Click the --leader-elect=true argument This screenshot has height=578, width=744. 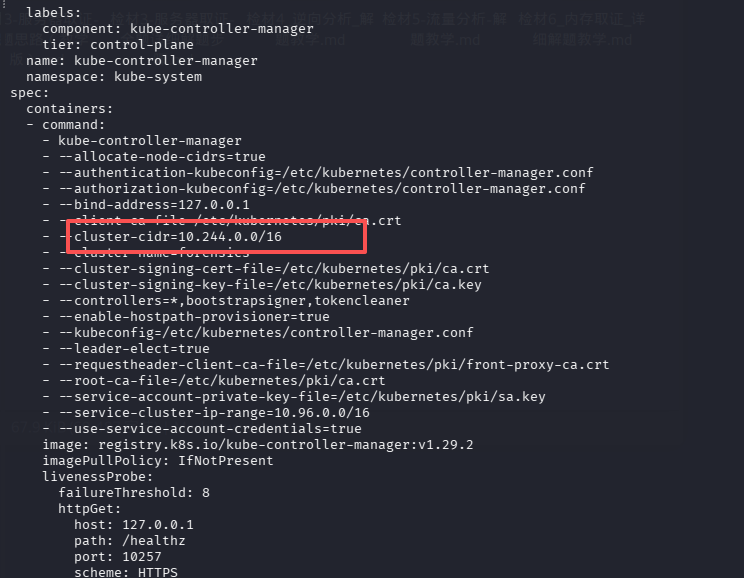click(x=134, y=348)
